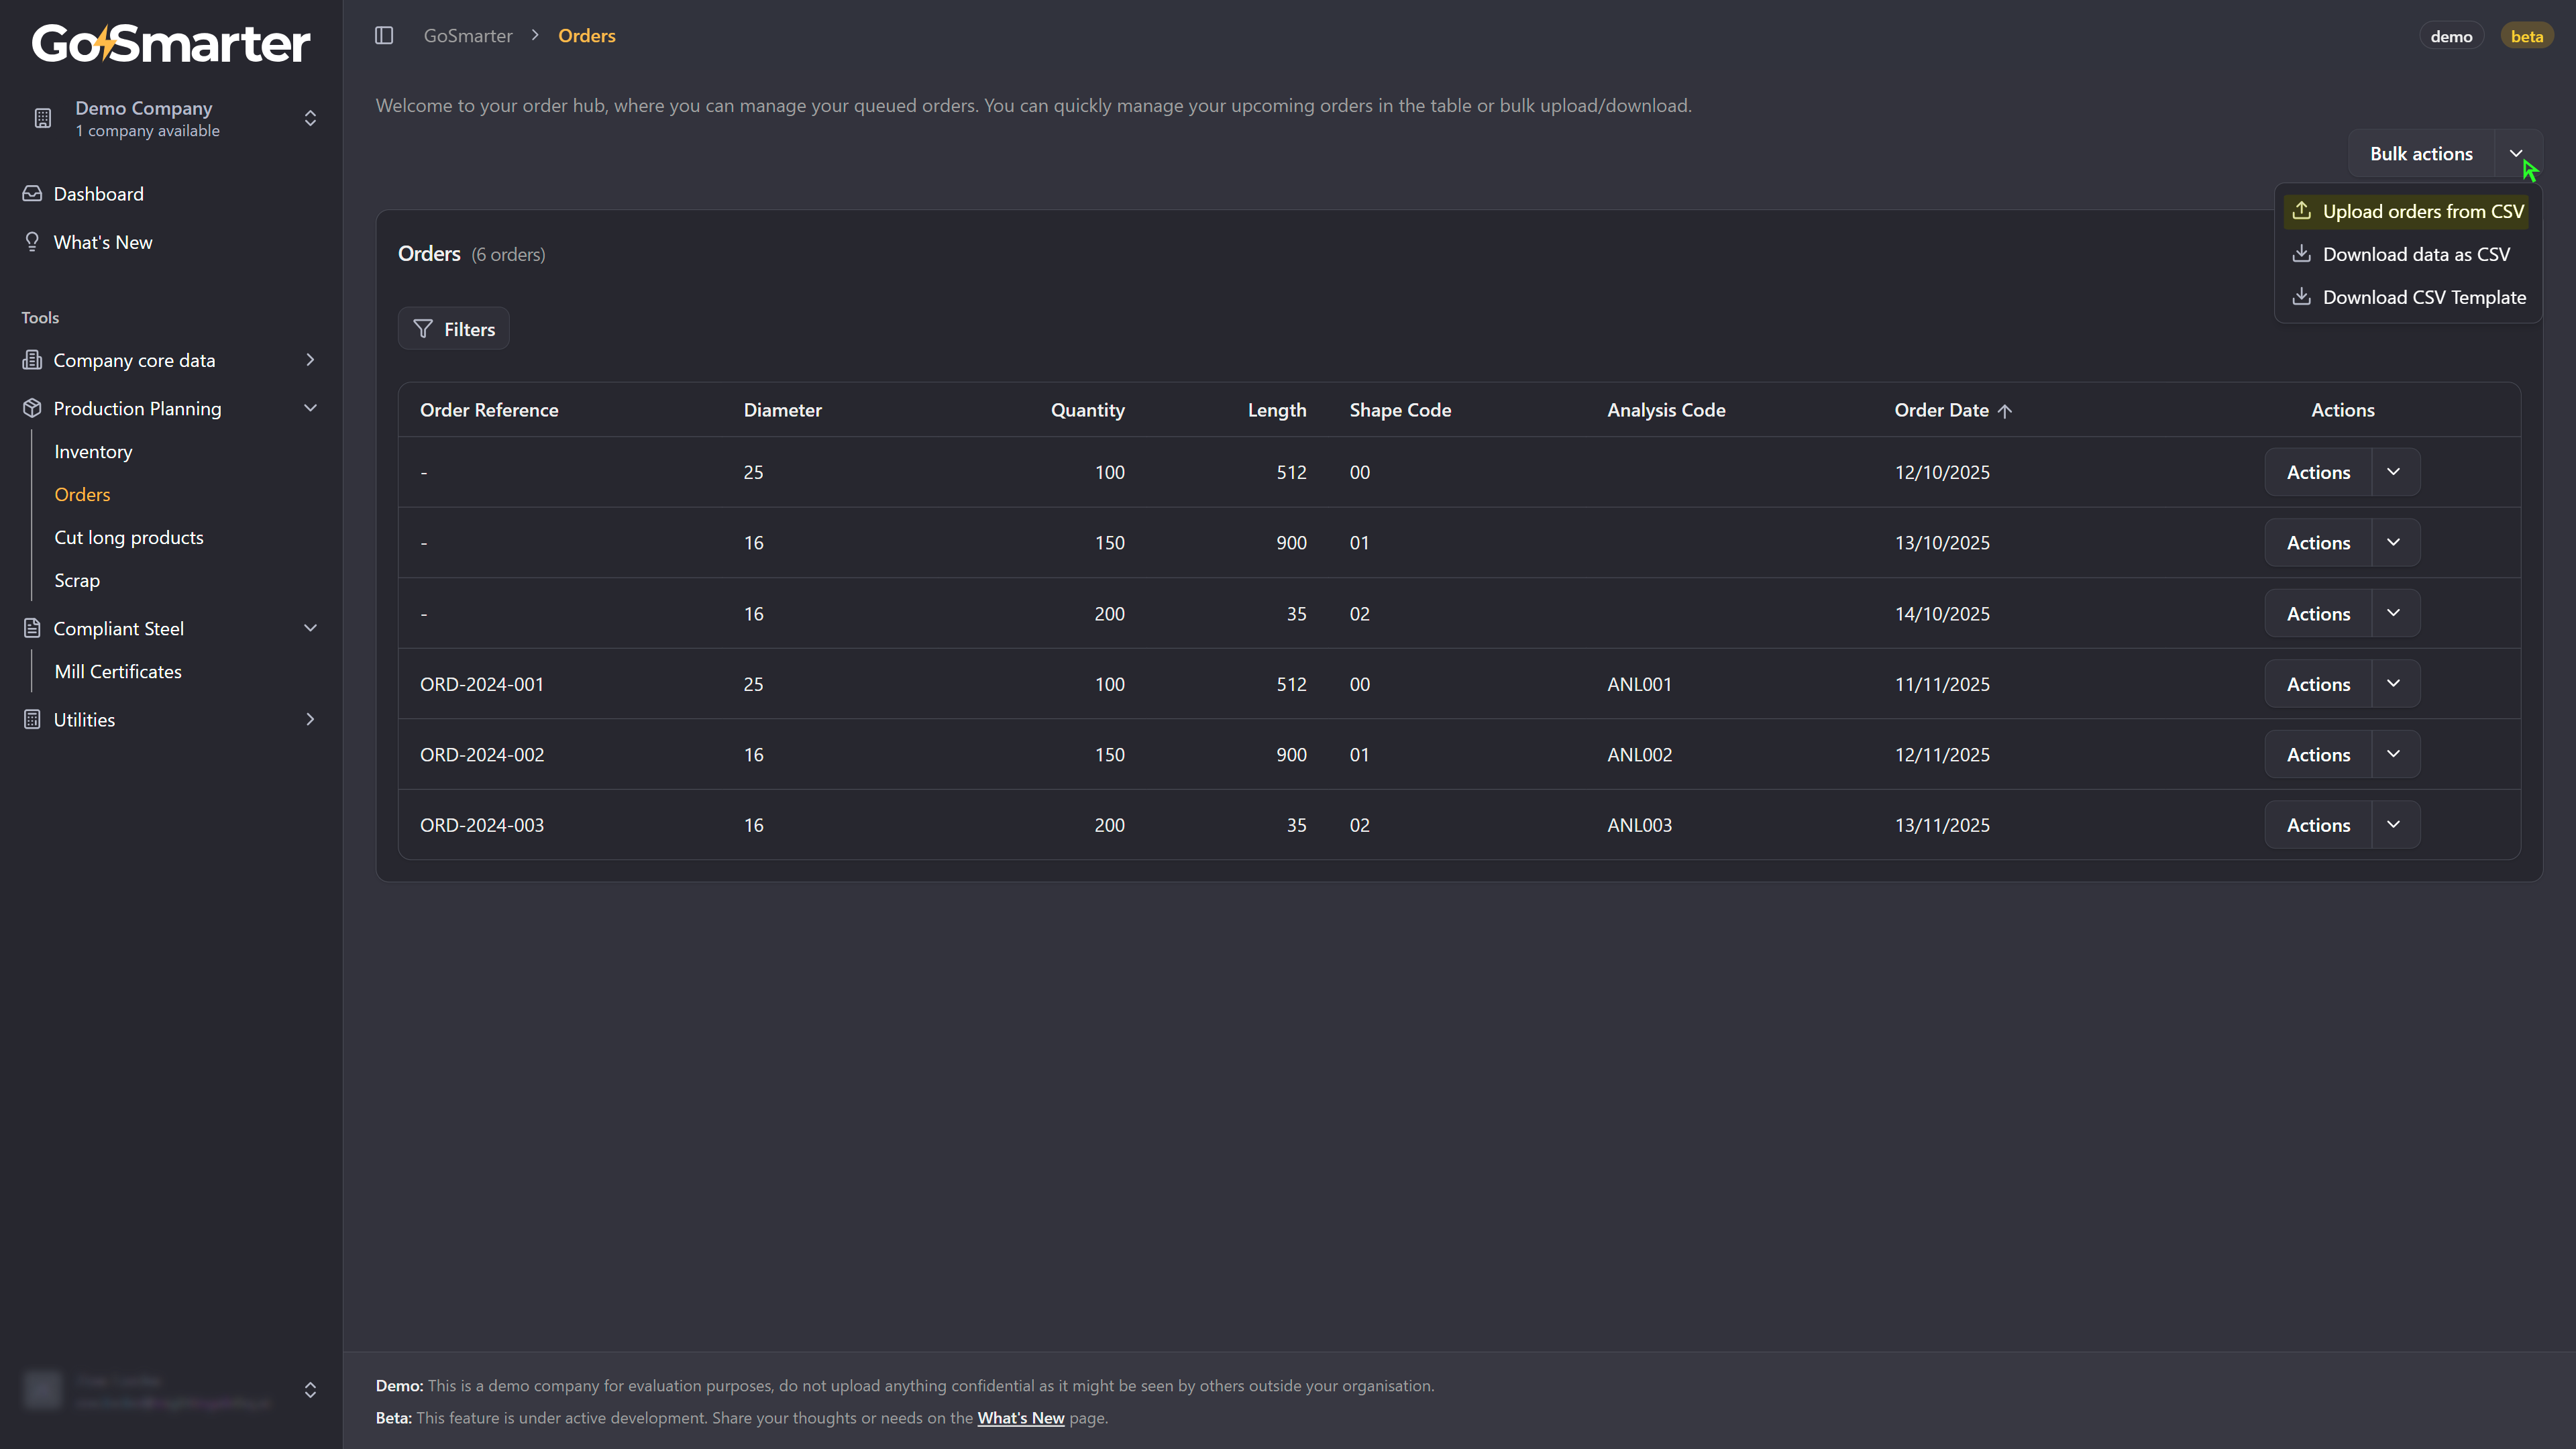Close the Bulk actions dropdown chevron
2576x1449 pixels.
(x=2516, y=153)
